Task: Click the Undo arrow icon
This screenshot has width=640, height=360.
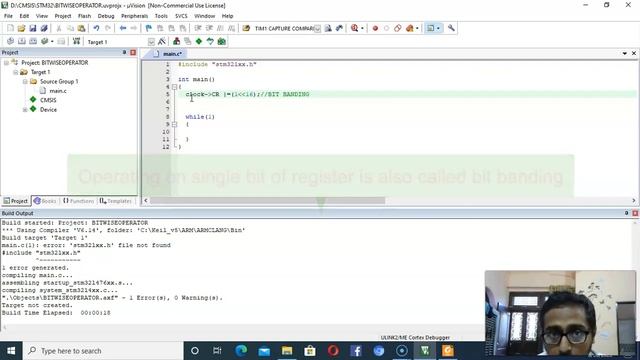Action: pyautogui.click(x=96, y=28)
